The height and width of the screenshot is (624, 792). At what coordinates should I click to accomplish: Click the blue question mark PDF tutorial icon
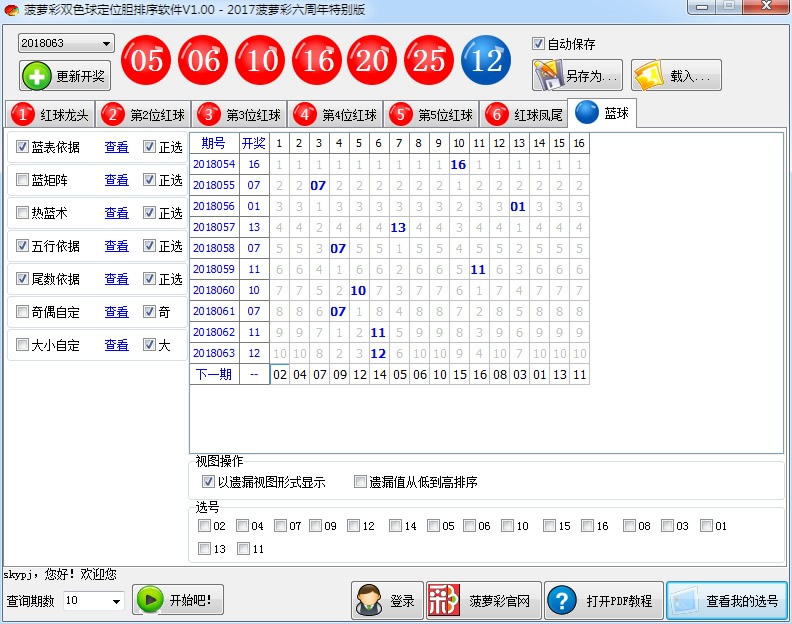coord(562,600)
